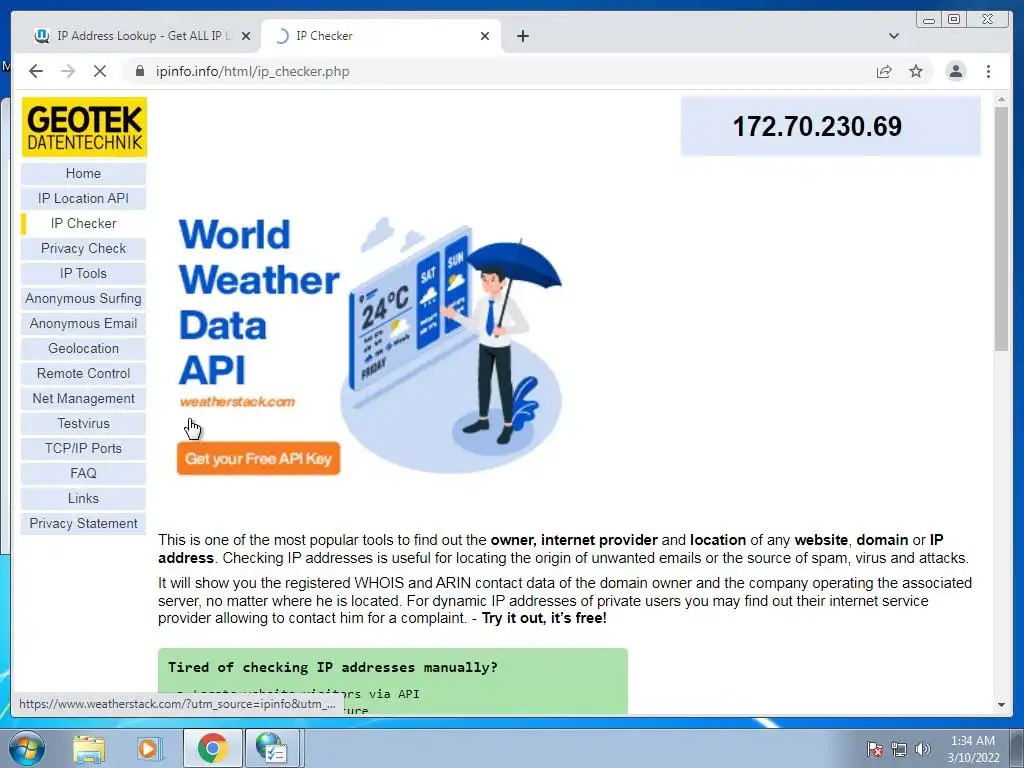Open the TCP/IP Ports sidebar link
Image resolution: width=1024 pixels, height=768 pixels.
pos(83,449)
